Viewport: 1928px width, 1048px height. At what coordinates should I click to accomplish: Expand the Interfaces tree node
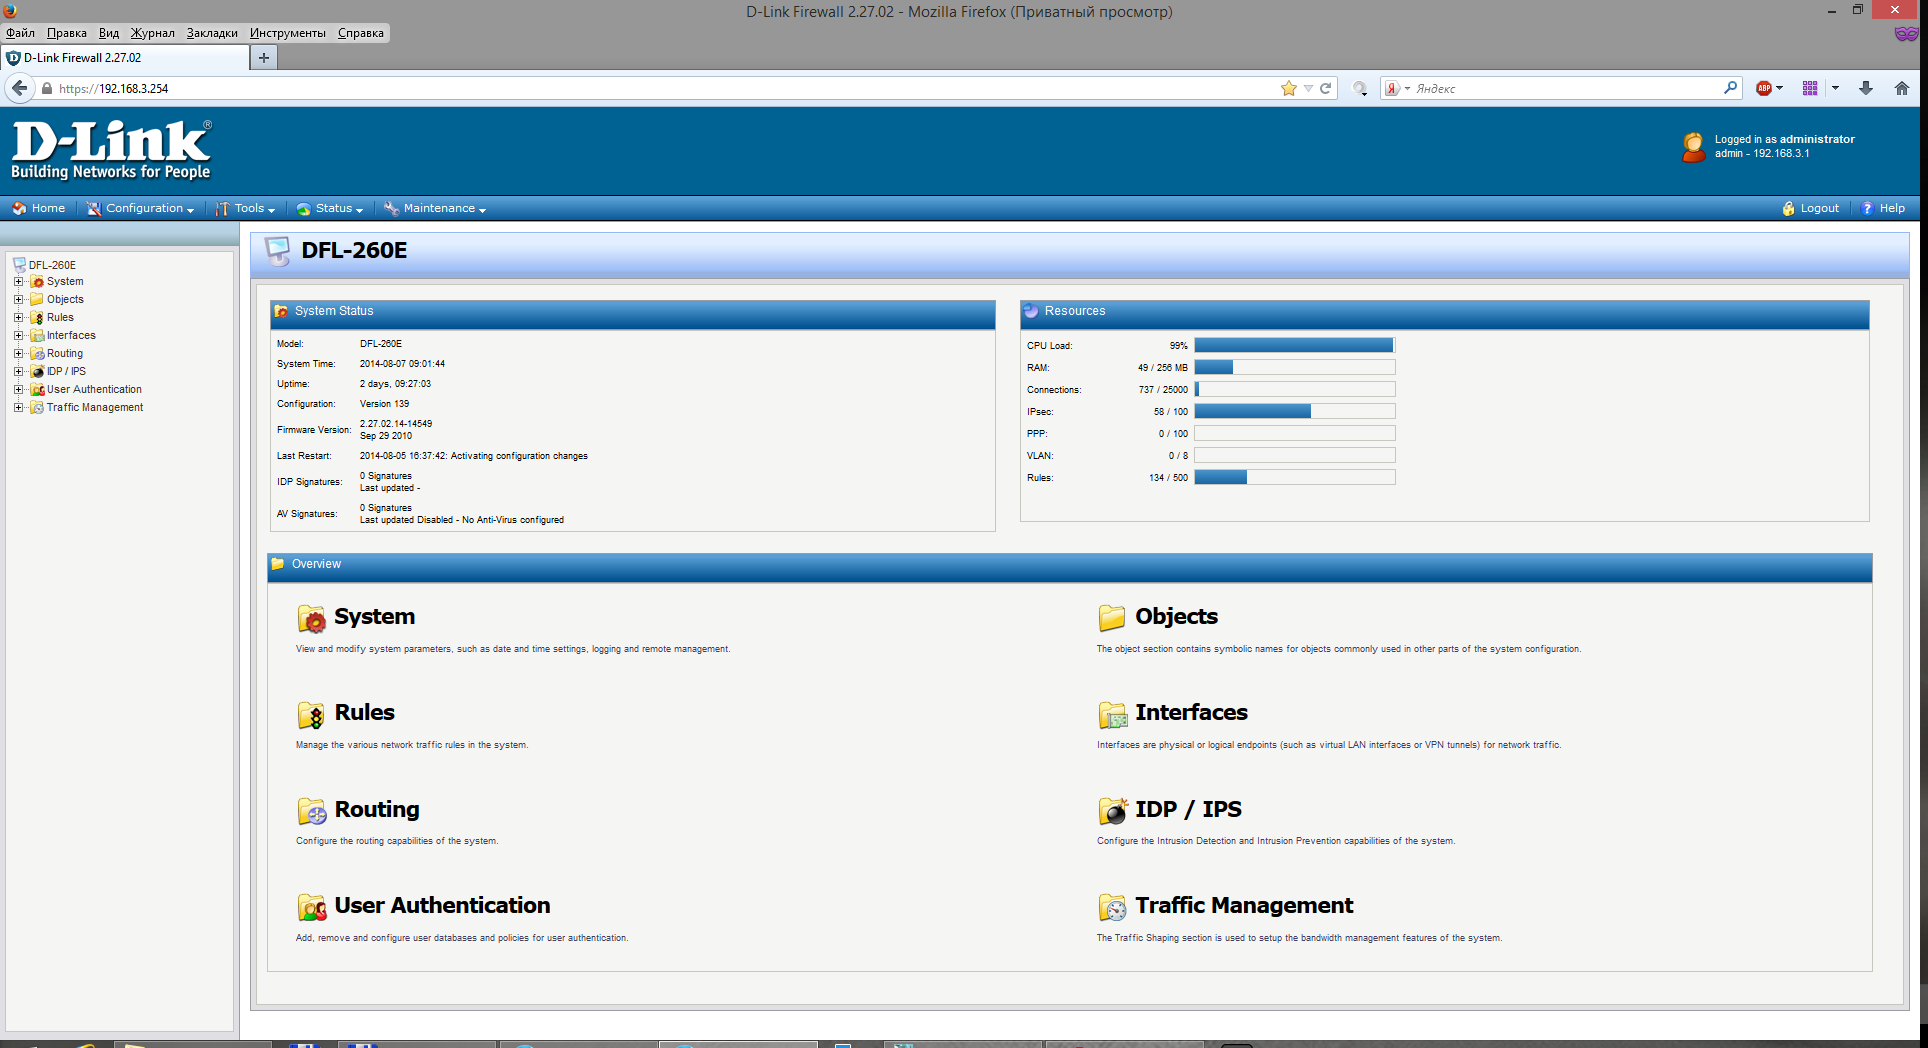18,336
